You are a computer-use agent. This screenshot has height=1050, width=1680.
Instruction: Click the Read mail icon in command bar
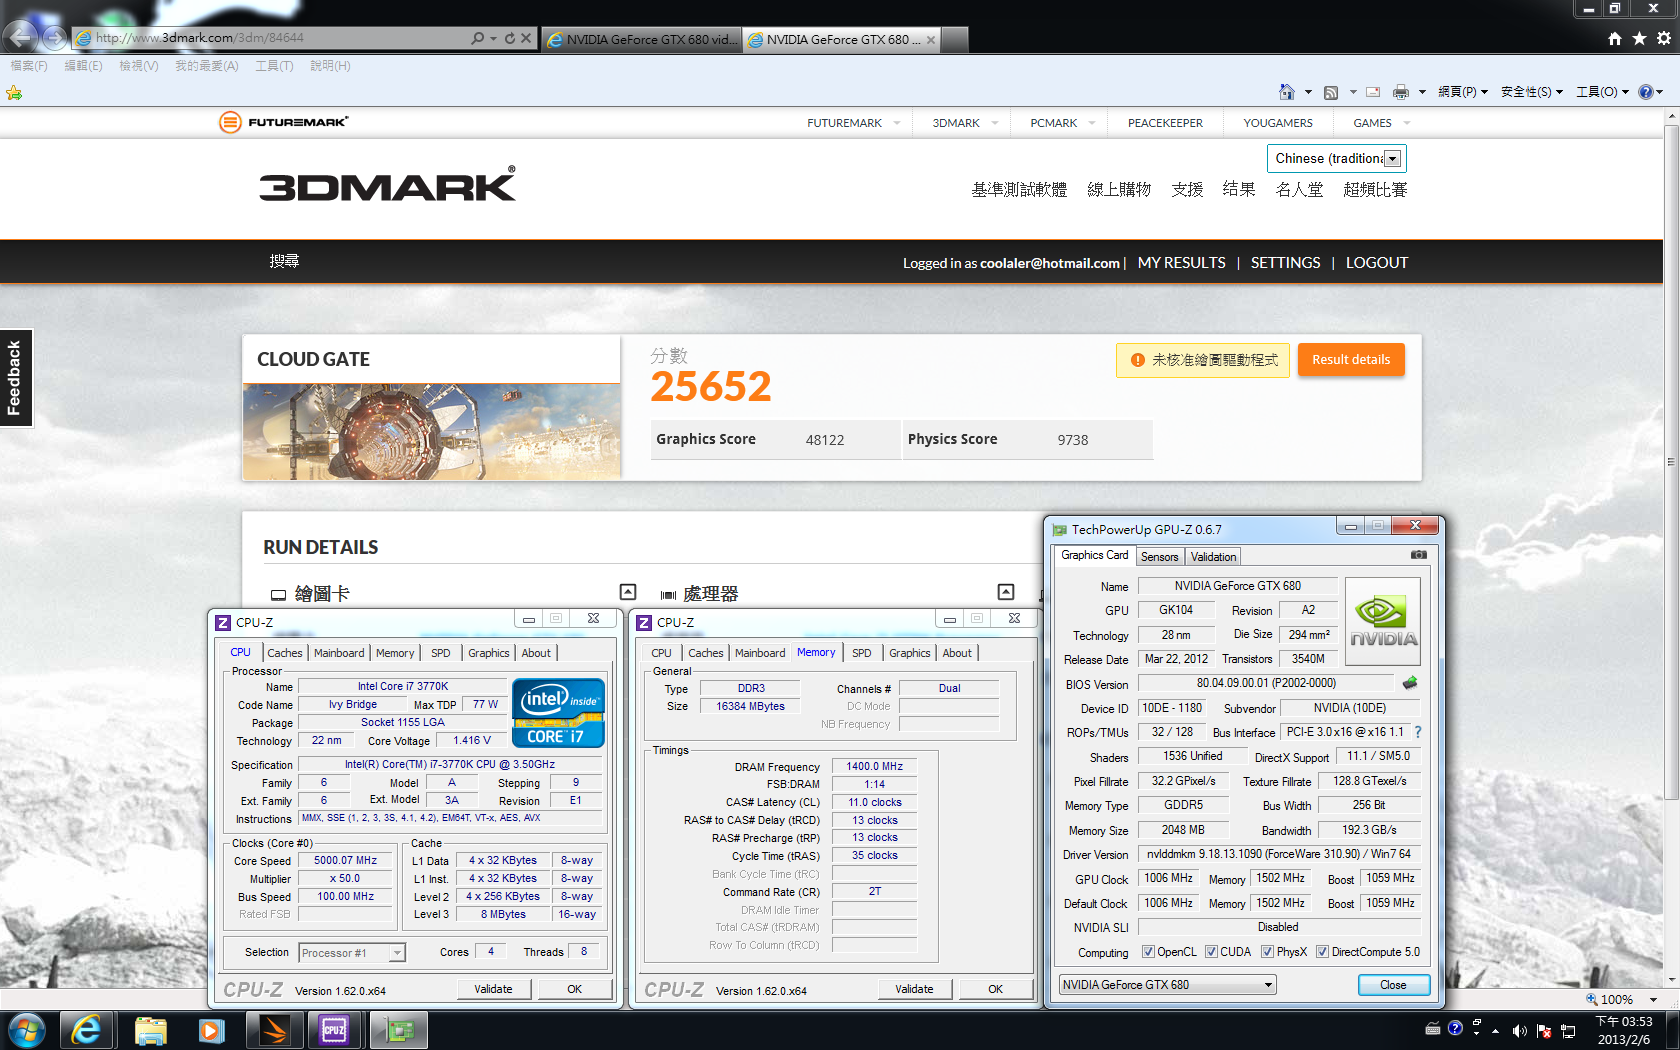[x=1374, y=92]
